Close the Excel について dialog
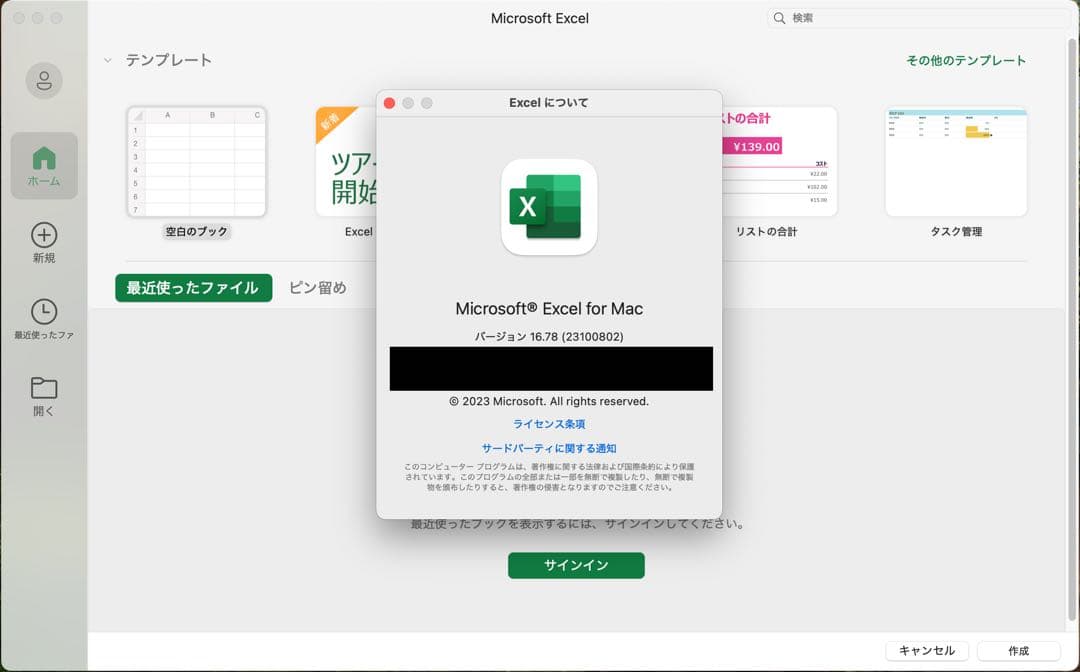The height and width of the screenshot is (672, 1080). pos(389,103)
